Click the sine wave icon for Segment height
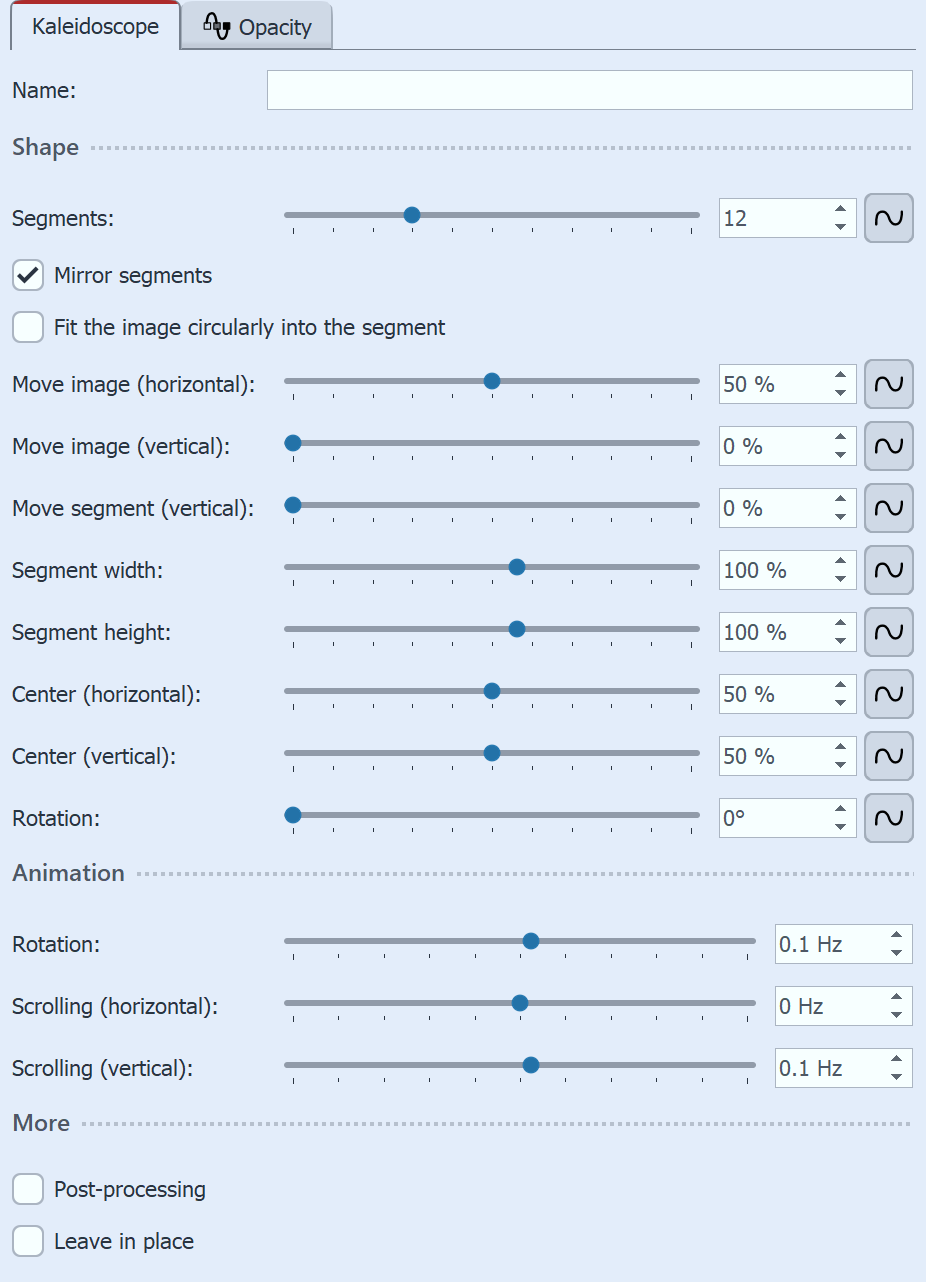926x1282 pixels. coord(888,632)
